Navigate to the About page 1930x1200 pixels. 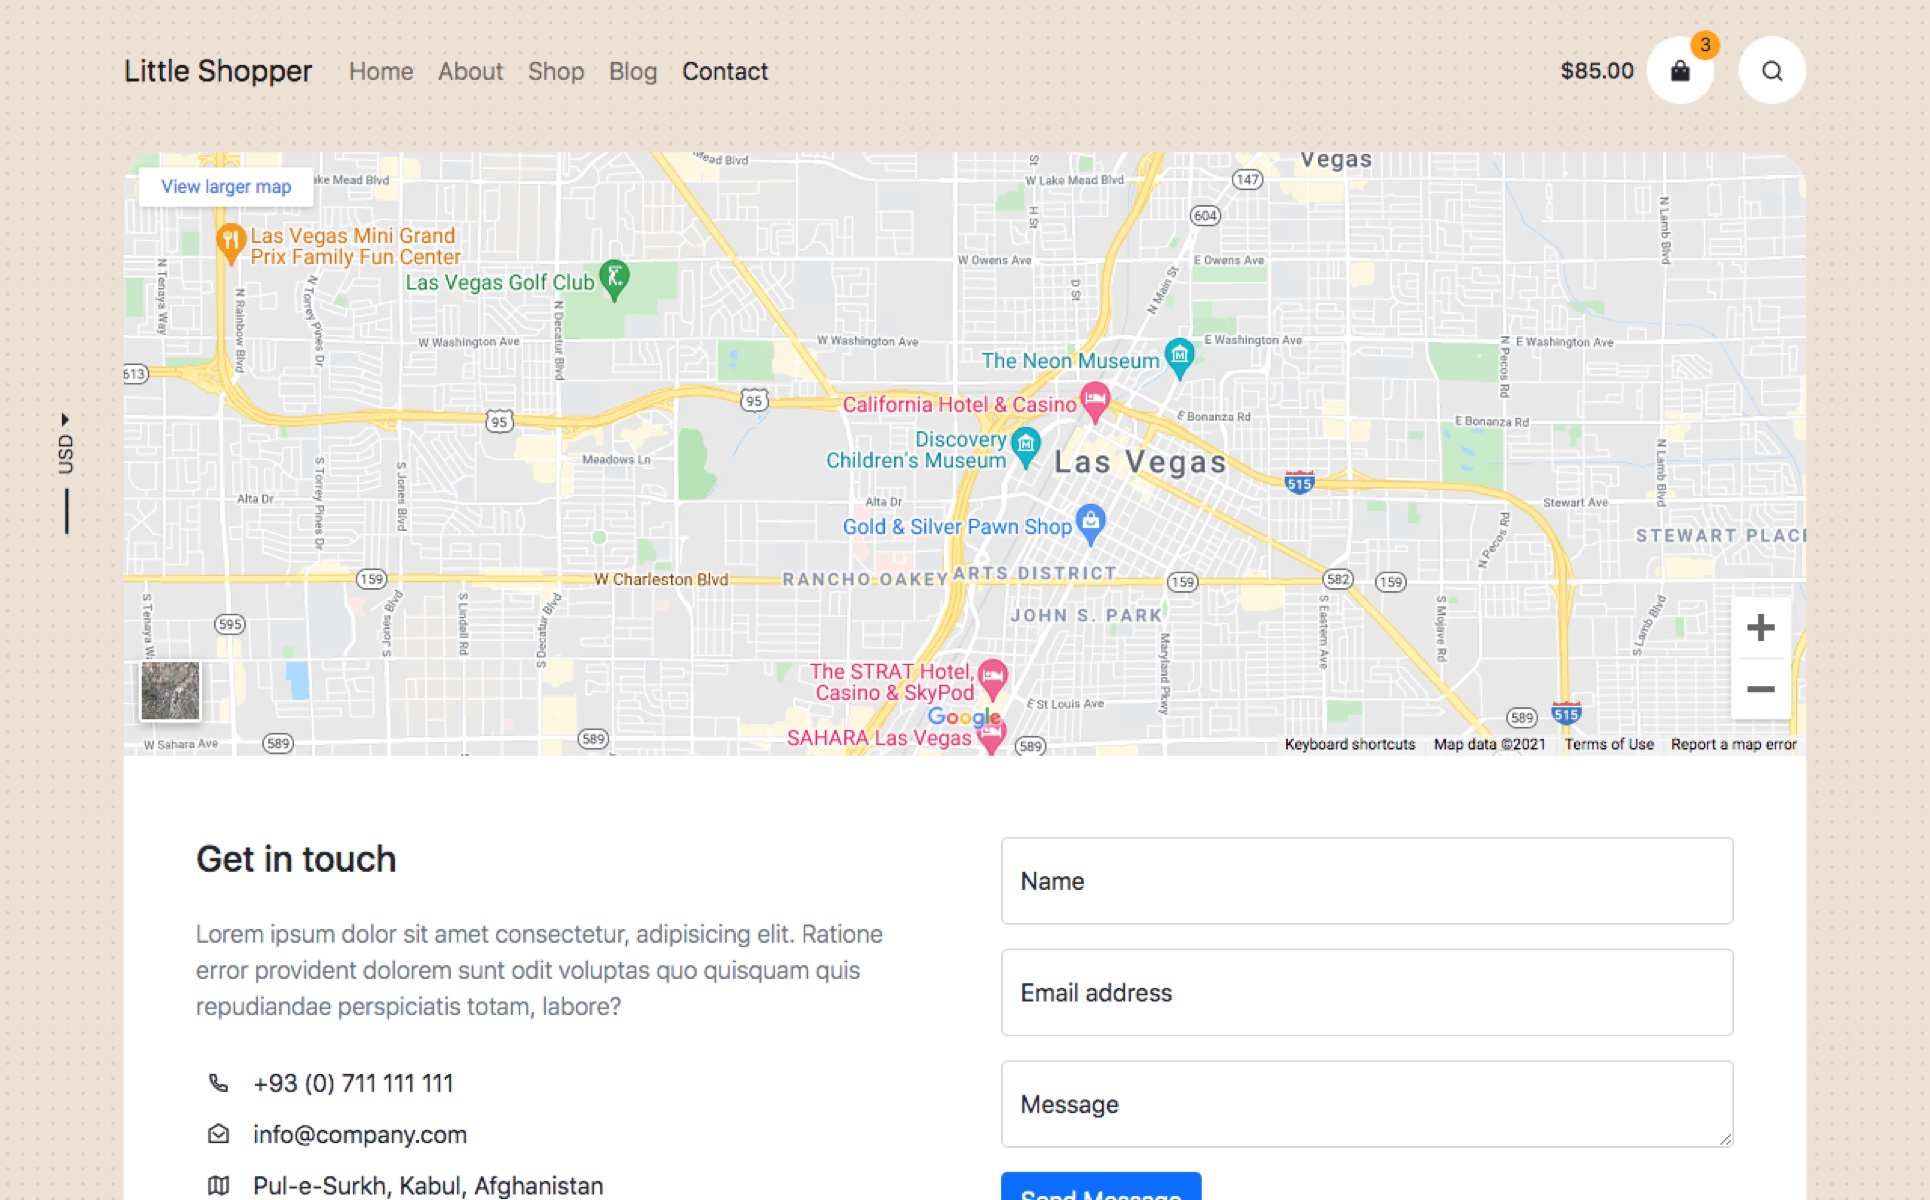470,72
